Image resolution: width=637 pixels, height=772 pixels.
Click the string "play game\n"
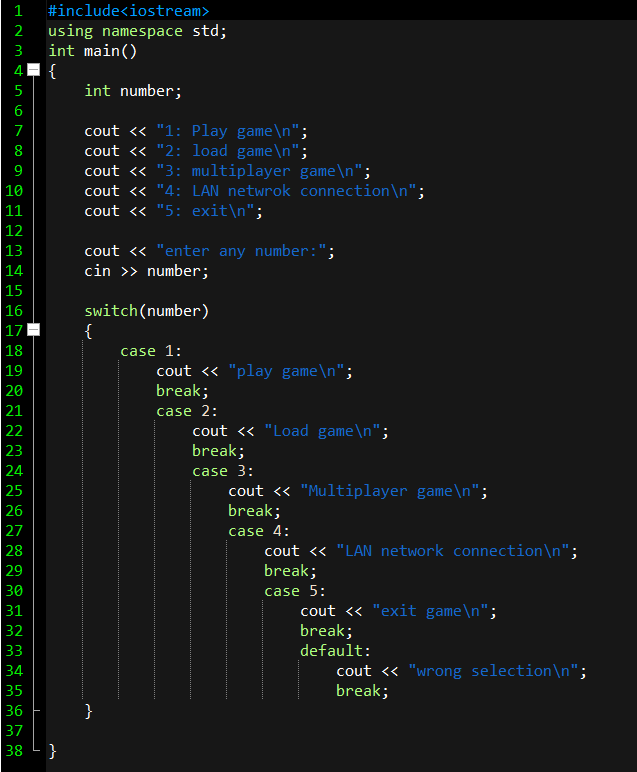pos(286,371)
